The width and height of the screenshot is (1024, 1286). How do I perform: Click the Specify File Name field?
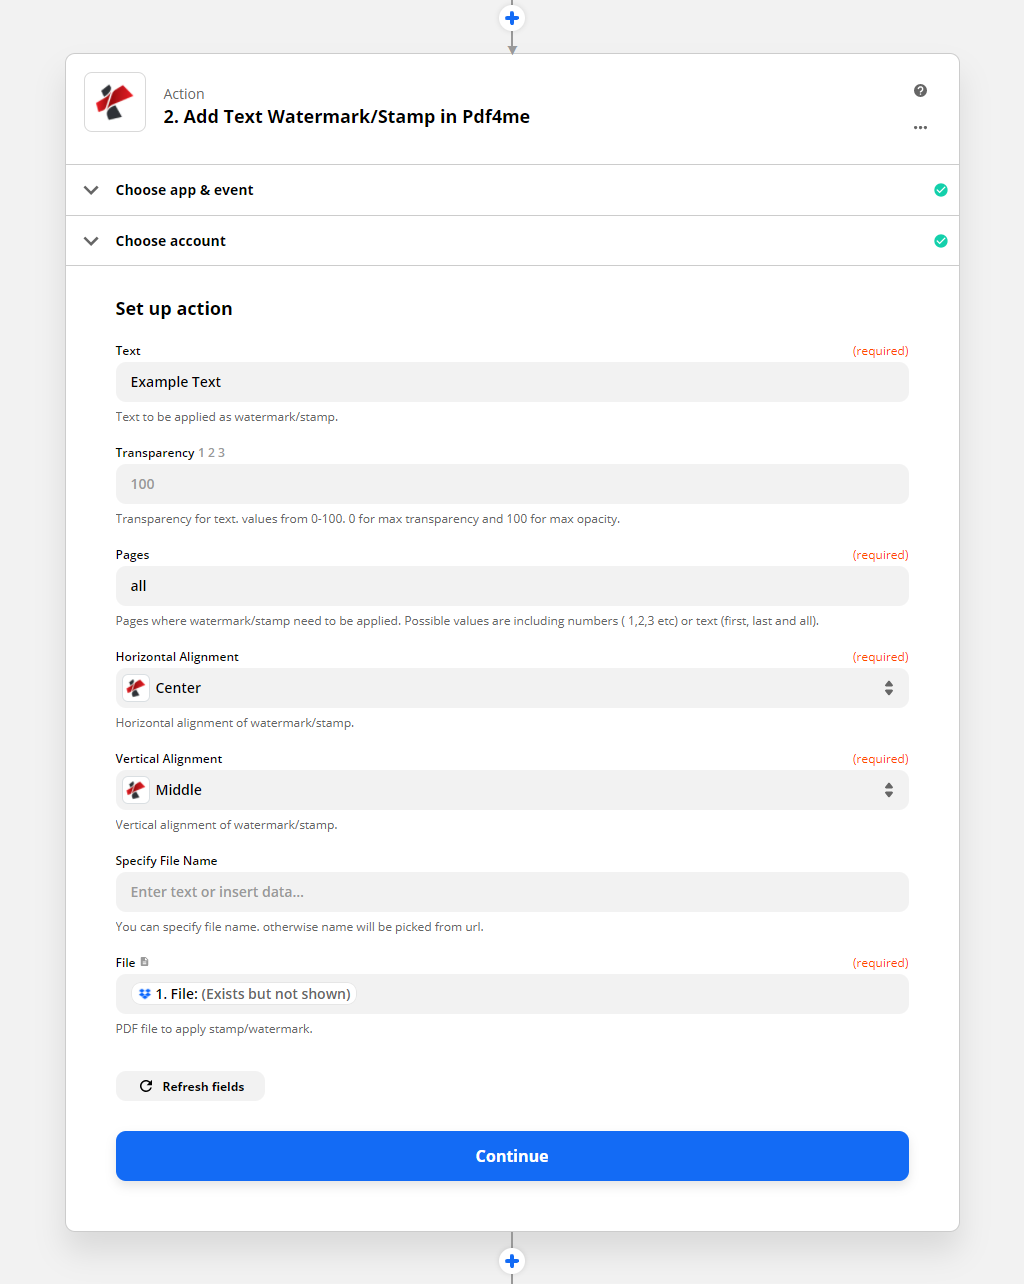coord(512,892)
